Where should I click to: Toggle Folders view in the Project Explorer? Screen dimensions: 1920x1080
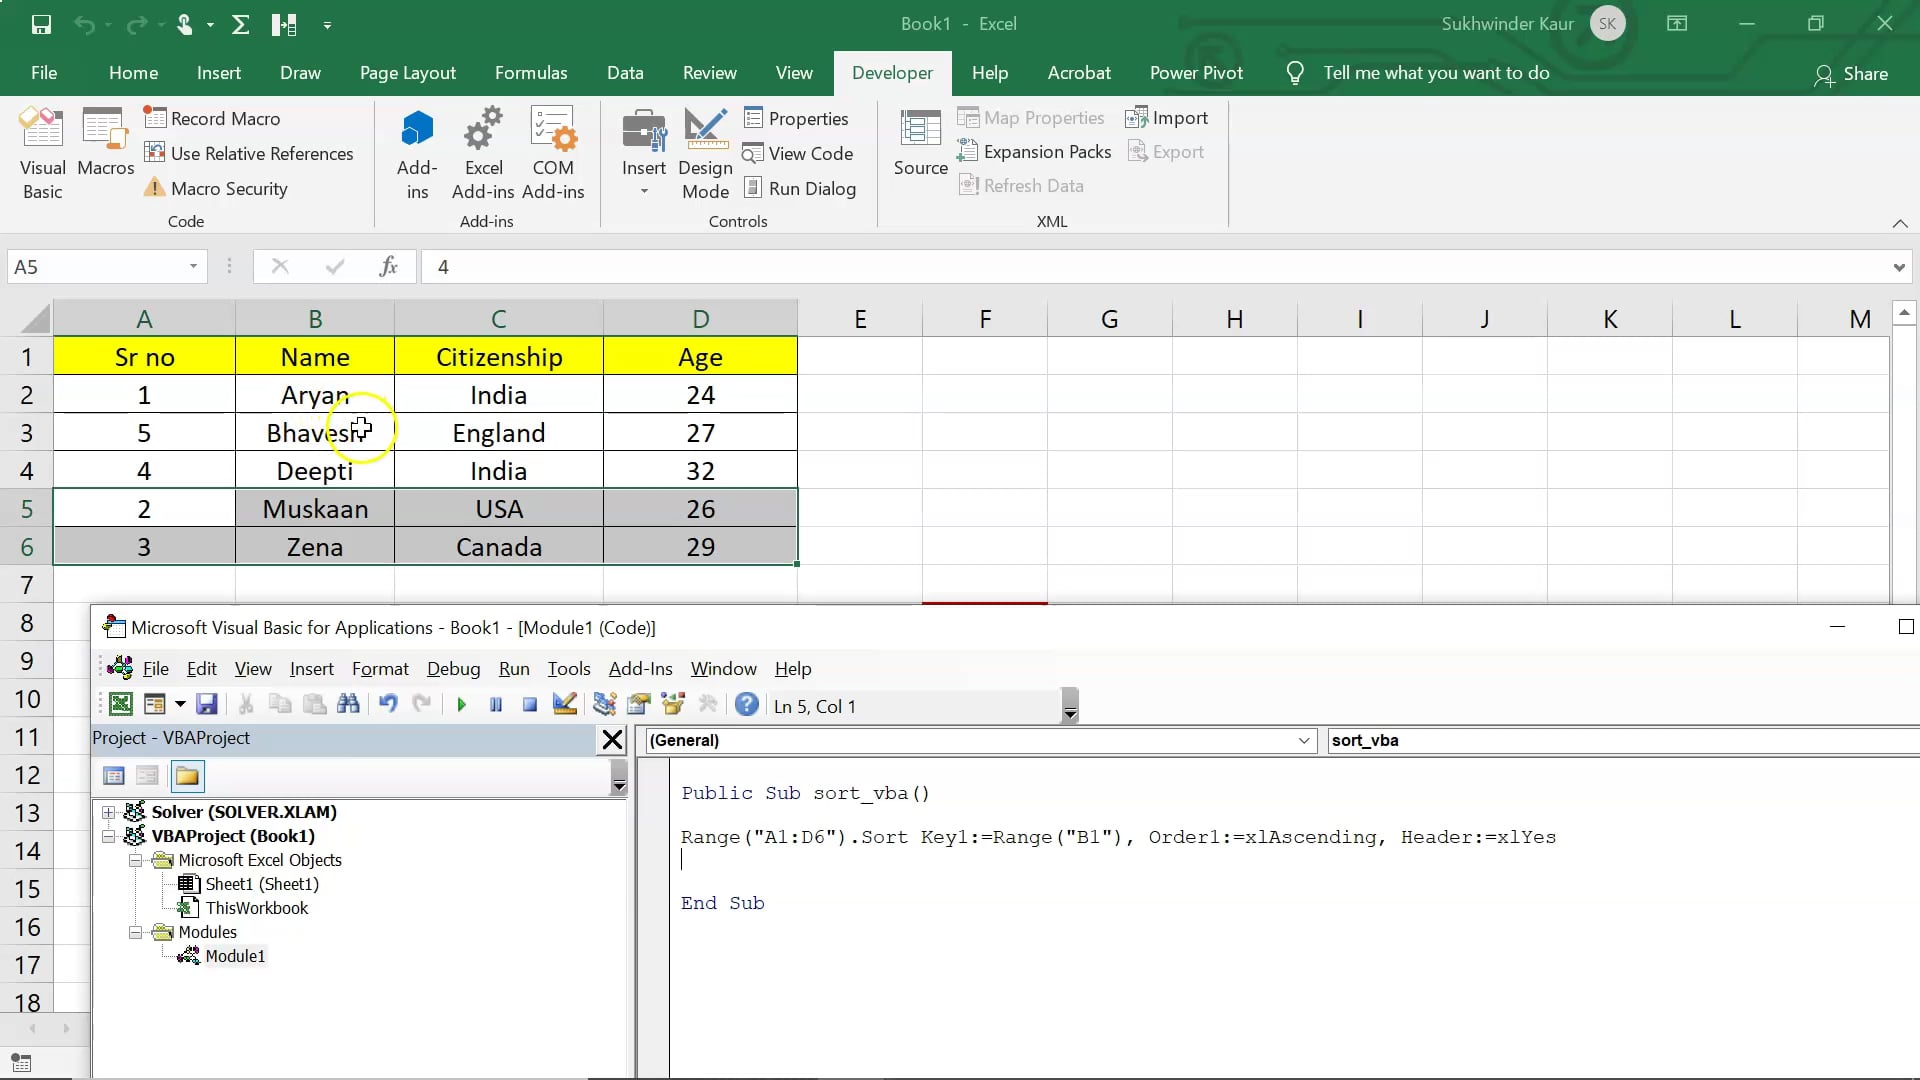(x=187, y=775)
